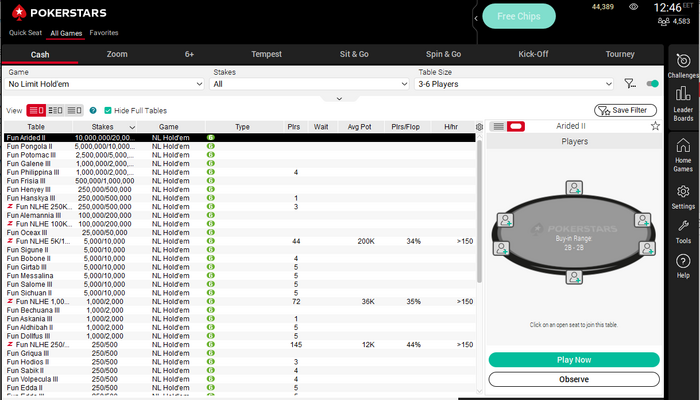Switch to the Cash tab
This screenshot has width=700, height=400.
tap(40, 54)
